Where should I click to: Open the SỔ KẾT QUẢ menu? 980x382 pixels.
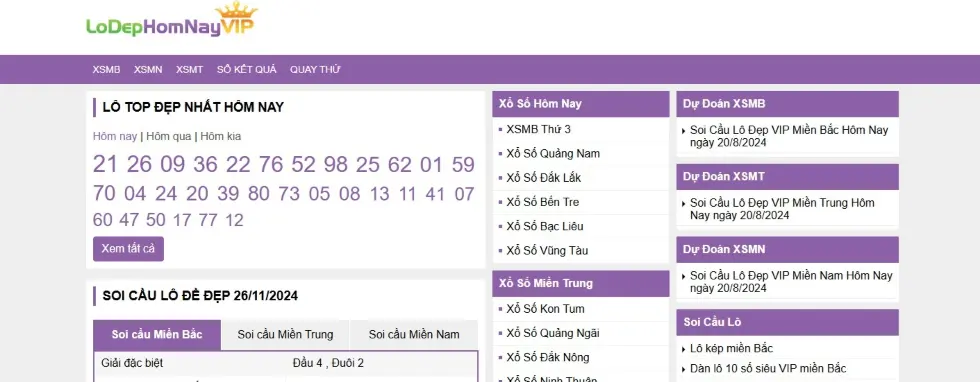[246, 69]
